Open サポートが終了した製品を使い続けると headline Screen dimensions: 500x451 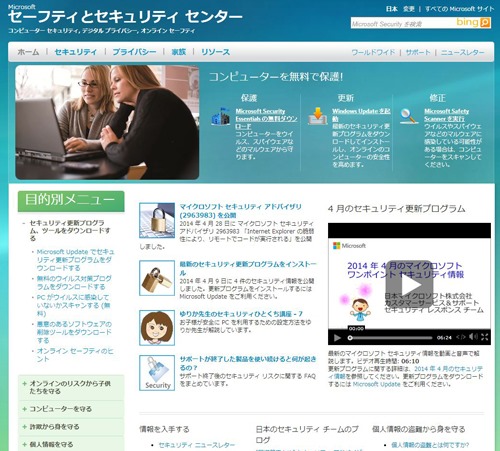(248, 363)
